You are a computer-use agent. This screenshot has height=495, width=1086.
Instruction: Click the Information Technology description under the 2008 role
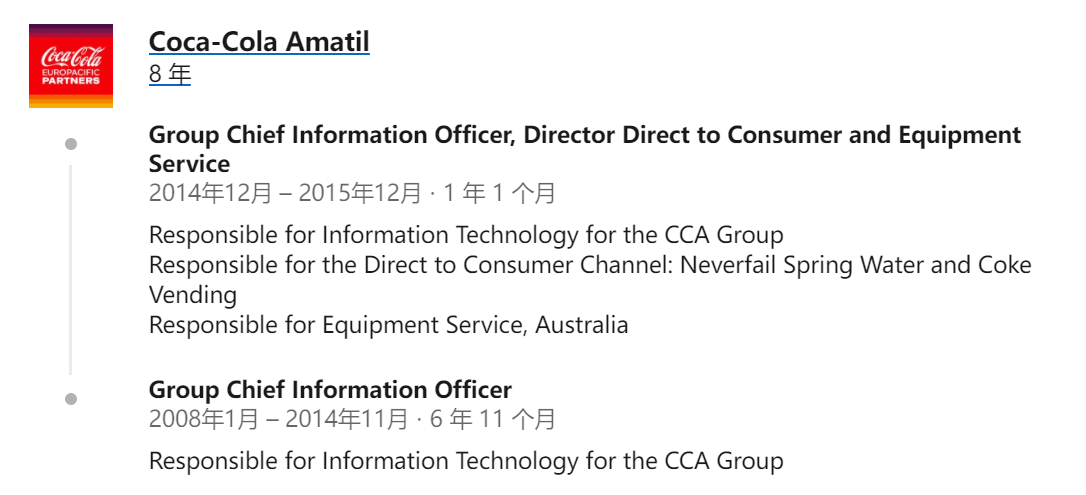[x=466, y=460]
